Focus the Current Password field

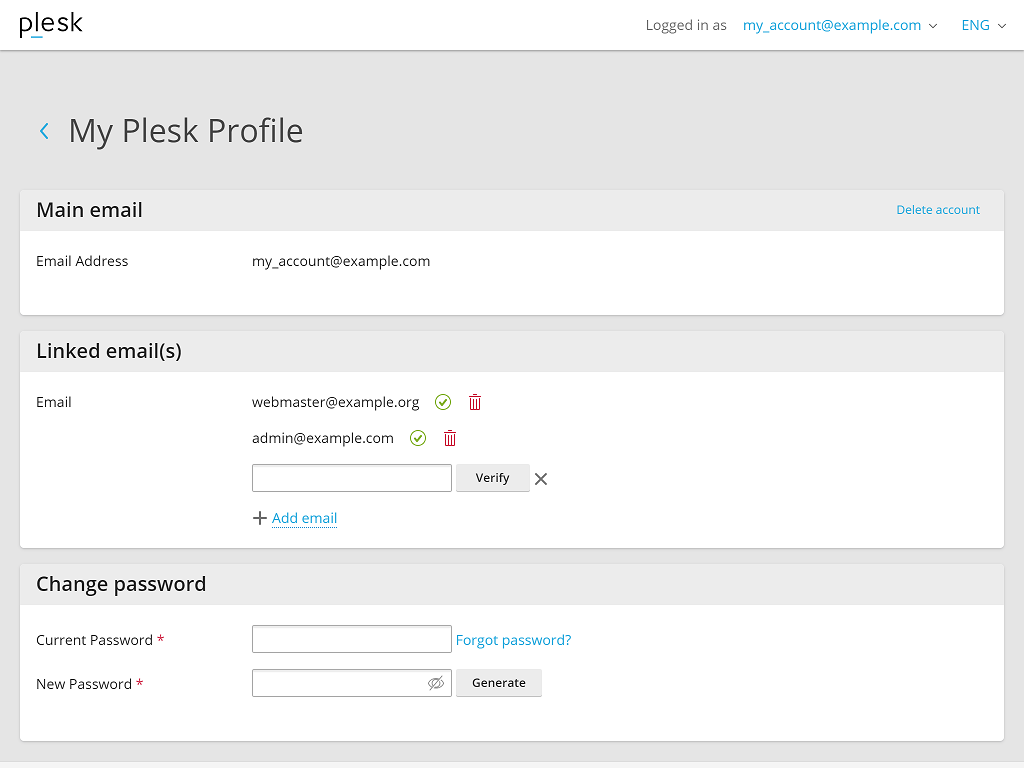351,639
